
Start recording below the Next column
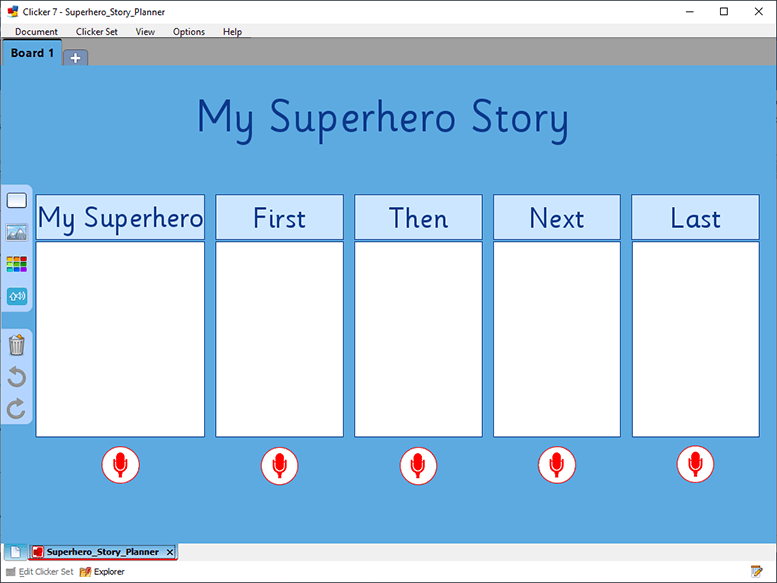[x=557, y=465]
